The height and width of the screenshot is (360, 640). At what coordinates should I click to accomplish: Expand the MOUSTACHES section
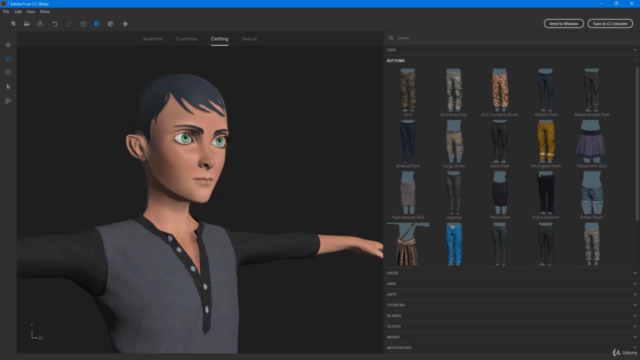pos(511,348)
